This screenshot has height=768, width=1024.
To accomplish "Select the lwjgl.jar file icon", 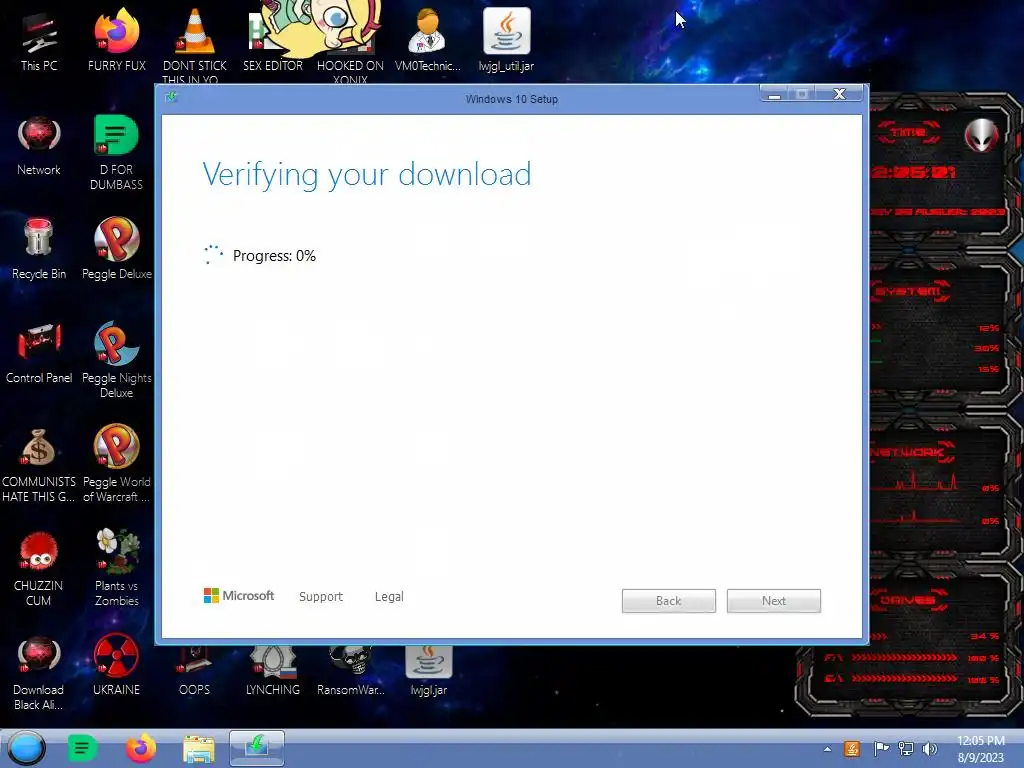I will pyautogui.click(x=428, y=671).
